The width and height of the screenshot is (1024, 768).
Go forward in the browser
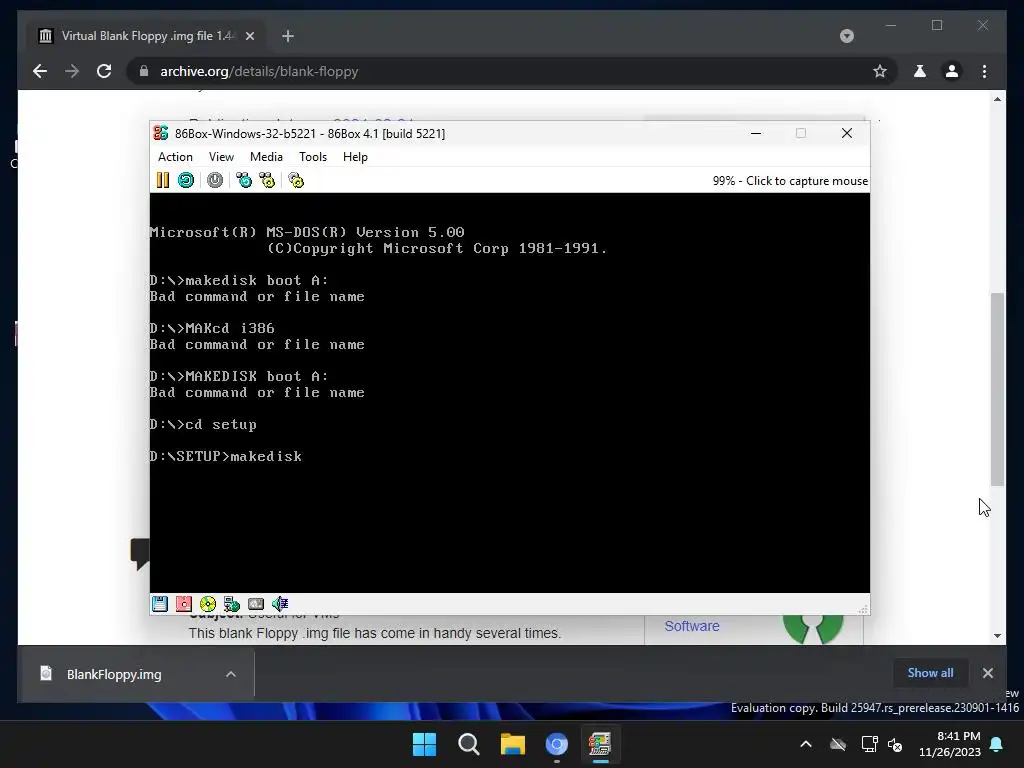[72, 71]
